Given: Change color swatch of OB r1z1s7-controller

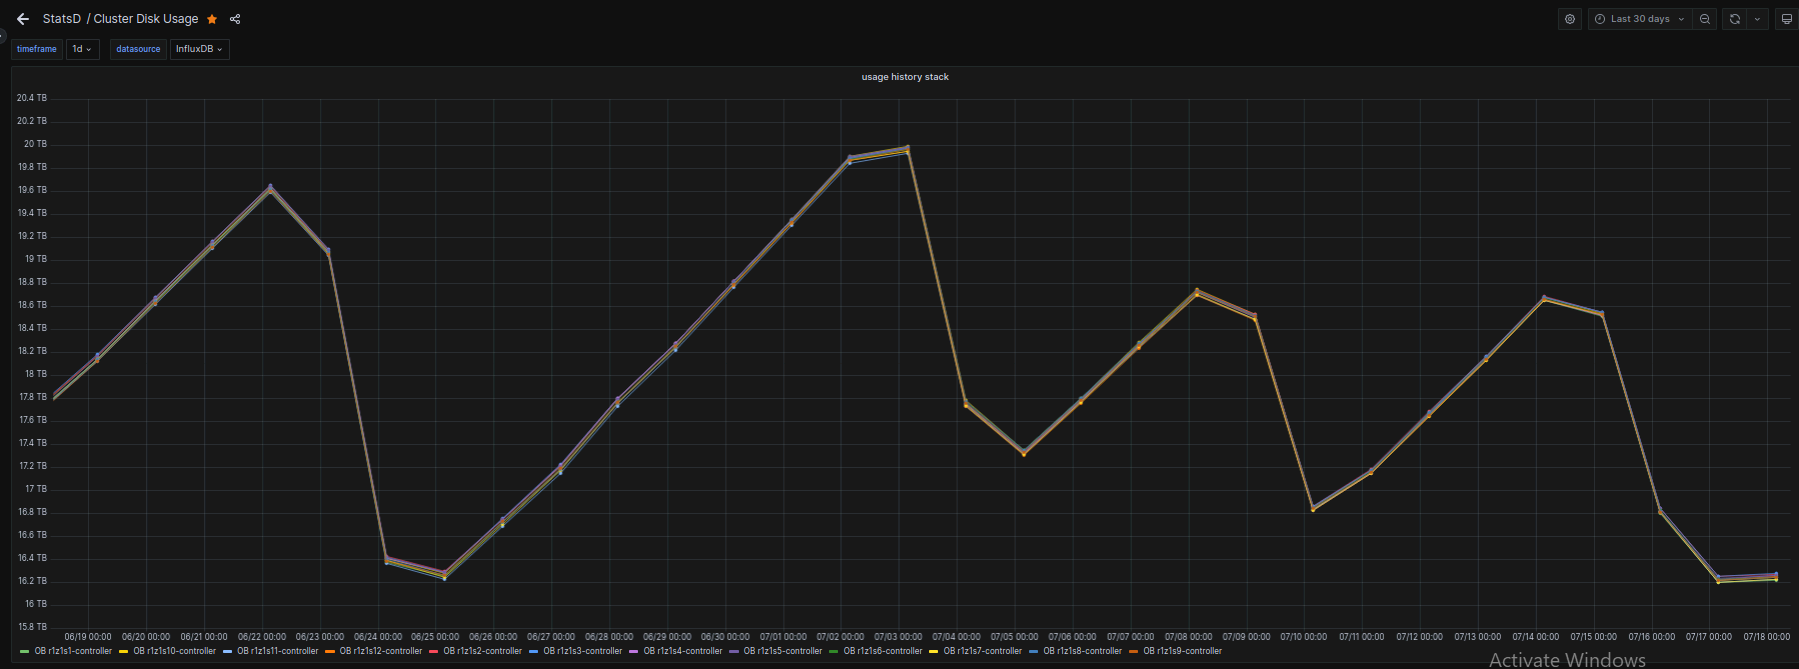Looking at the screenshot, I should pos(934,651).
